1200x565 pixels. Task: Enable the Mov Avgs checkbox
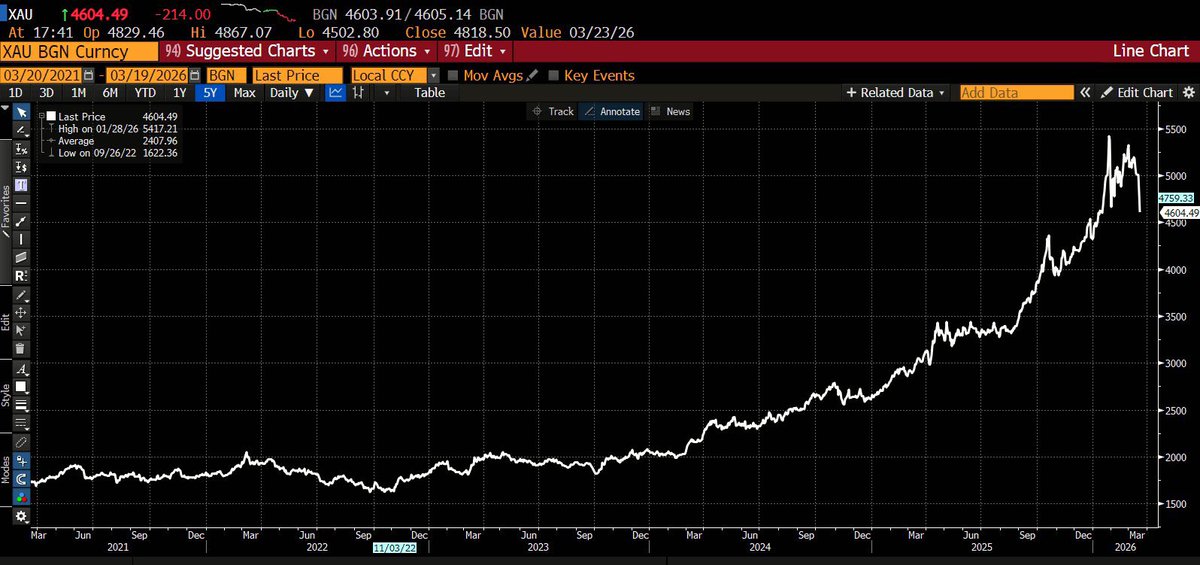point(454,75)
